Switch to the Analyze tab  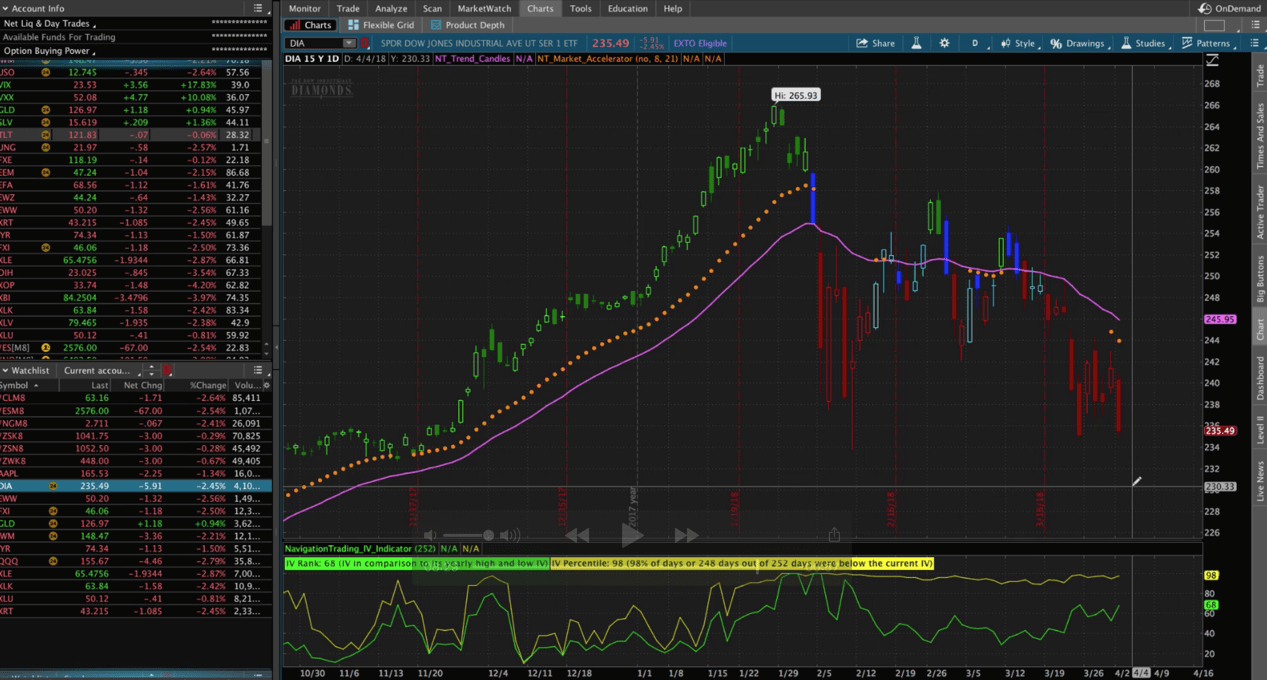[x=391, y=8]
